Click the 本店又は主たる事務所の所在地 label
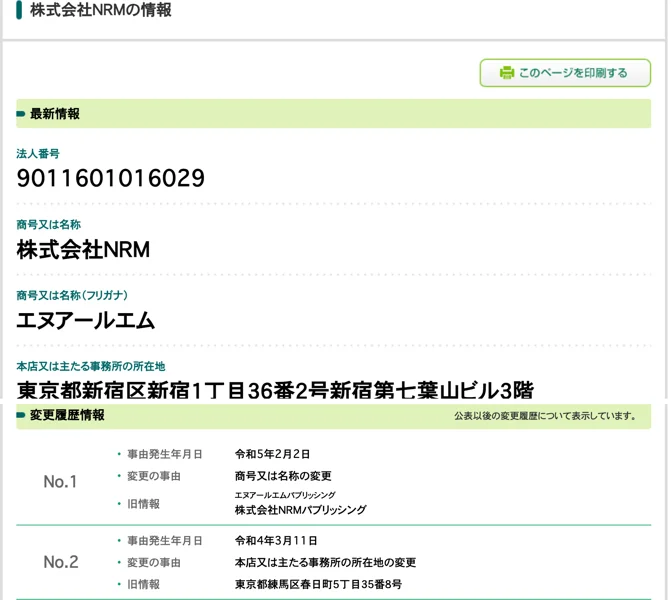 (91, 366)
